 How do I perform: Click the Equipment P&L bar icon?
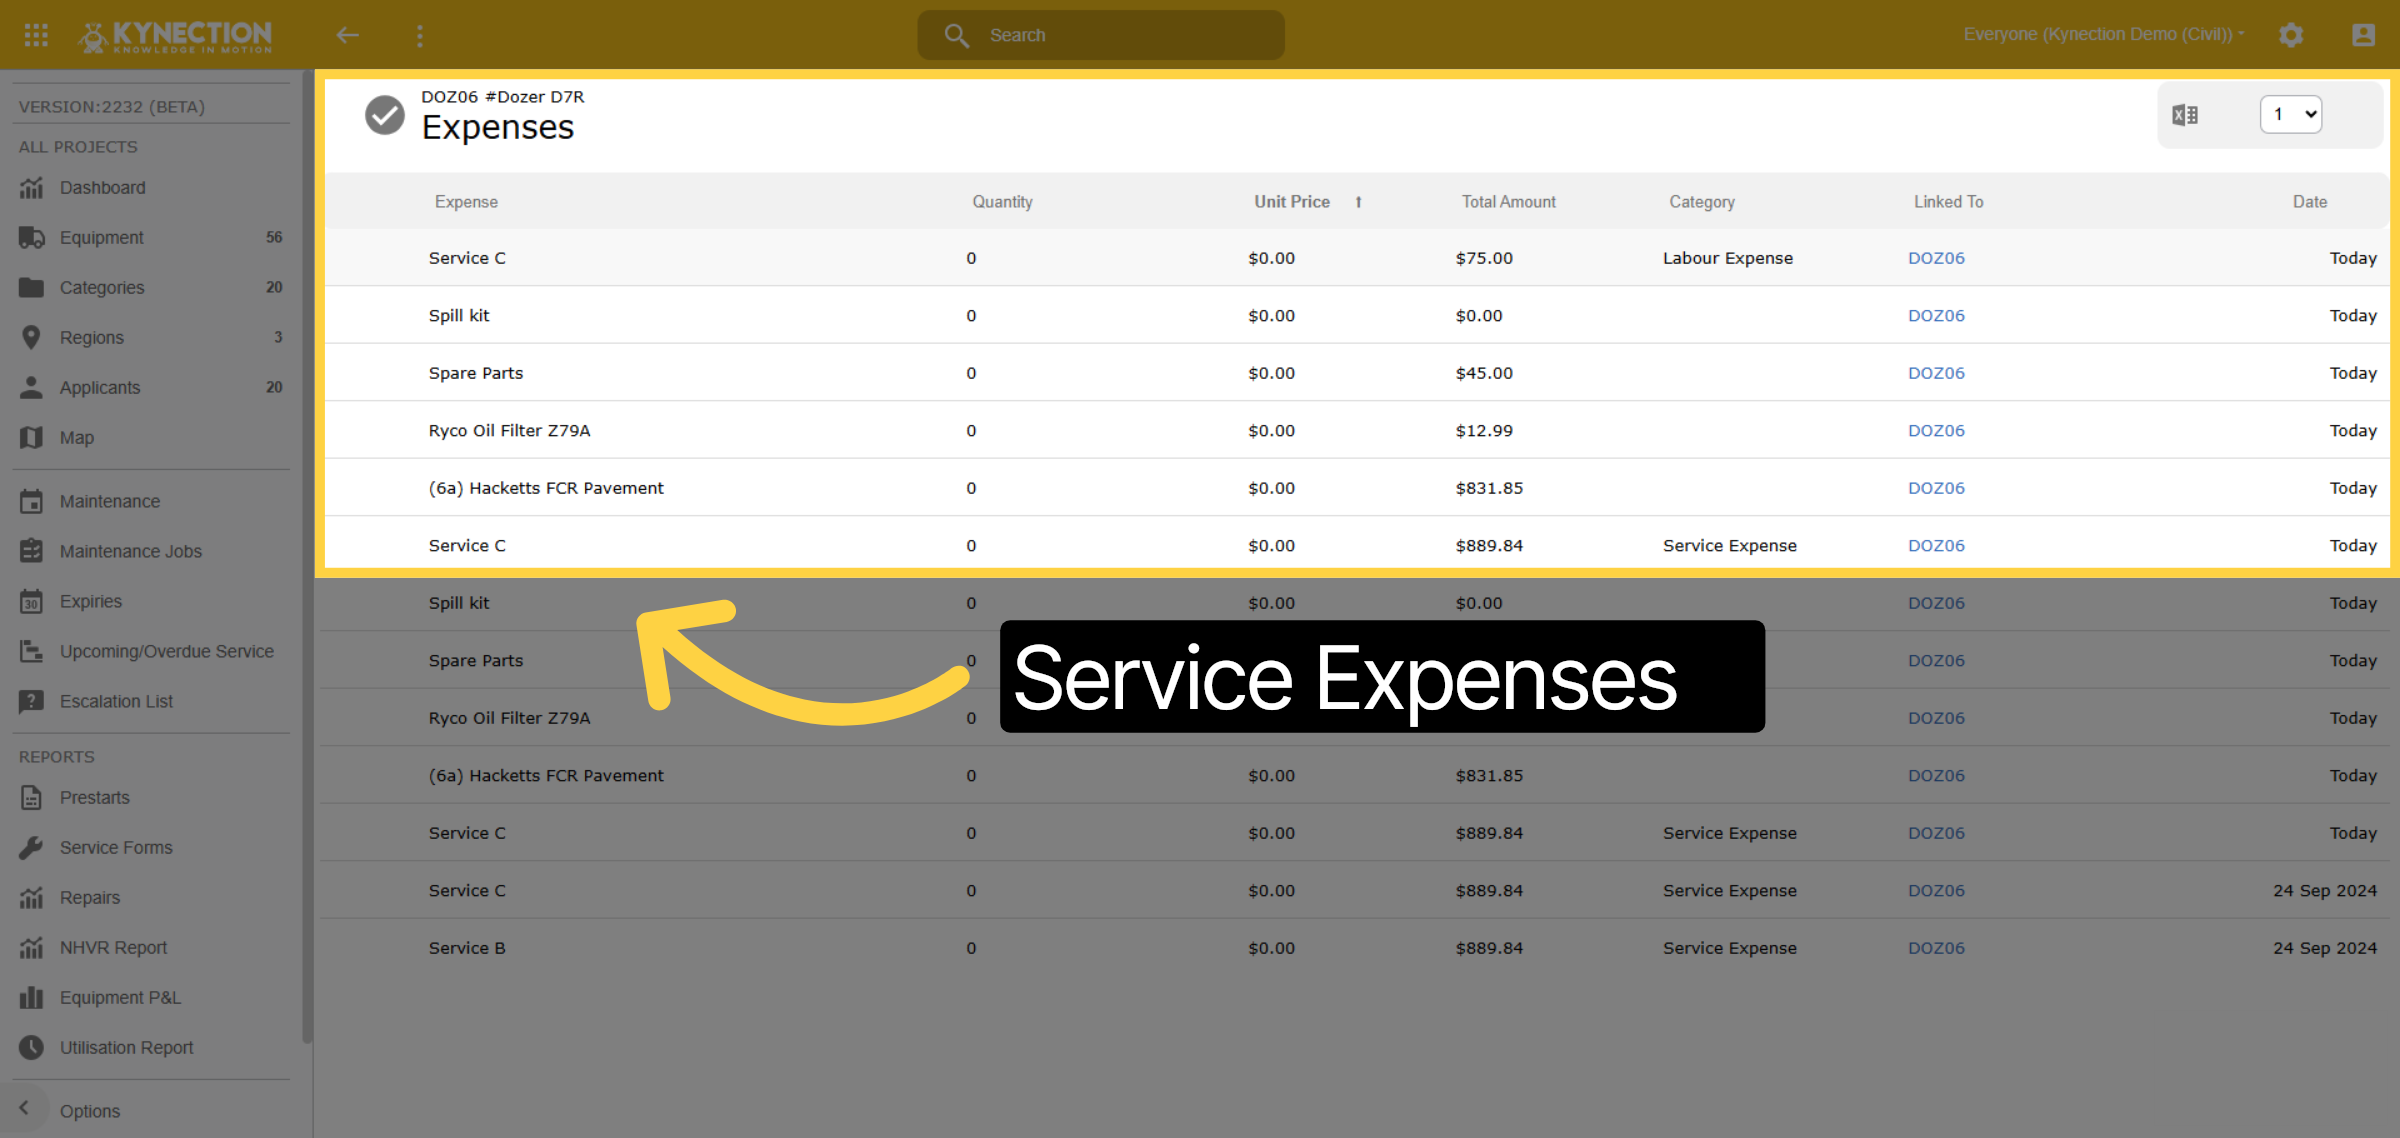[x=32, y=998]
